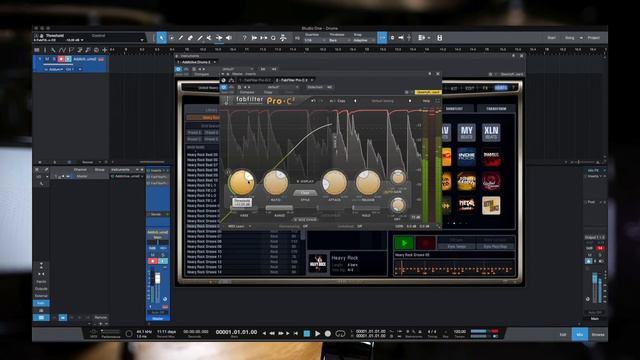Click the FabFilter Pro-C 2 plugin tab
Screen dimensions: 640x360
click(x=294, y=80)
